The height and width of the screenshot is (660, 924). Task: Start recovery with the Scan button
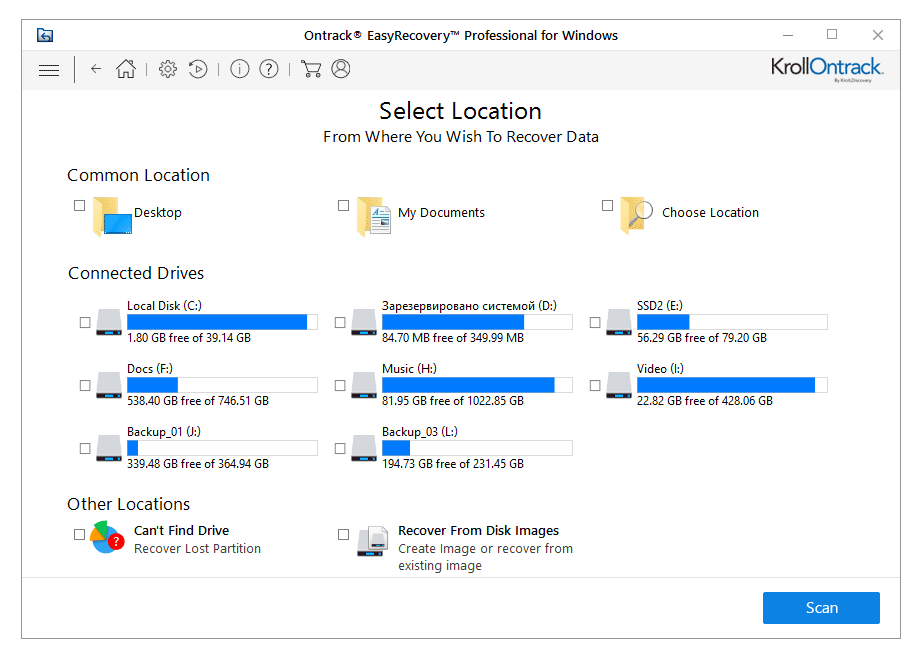click(821, 608)
